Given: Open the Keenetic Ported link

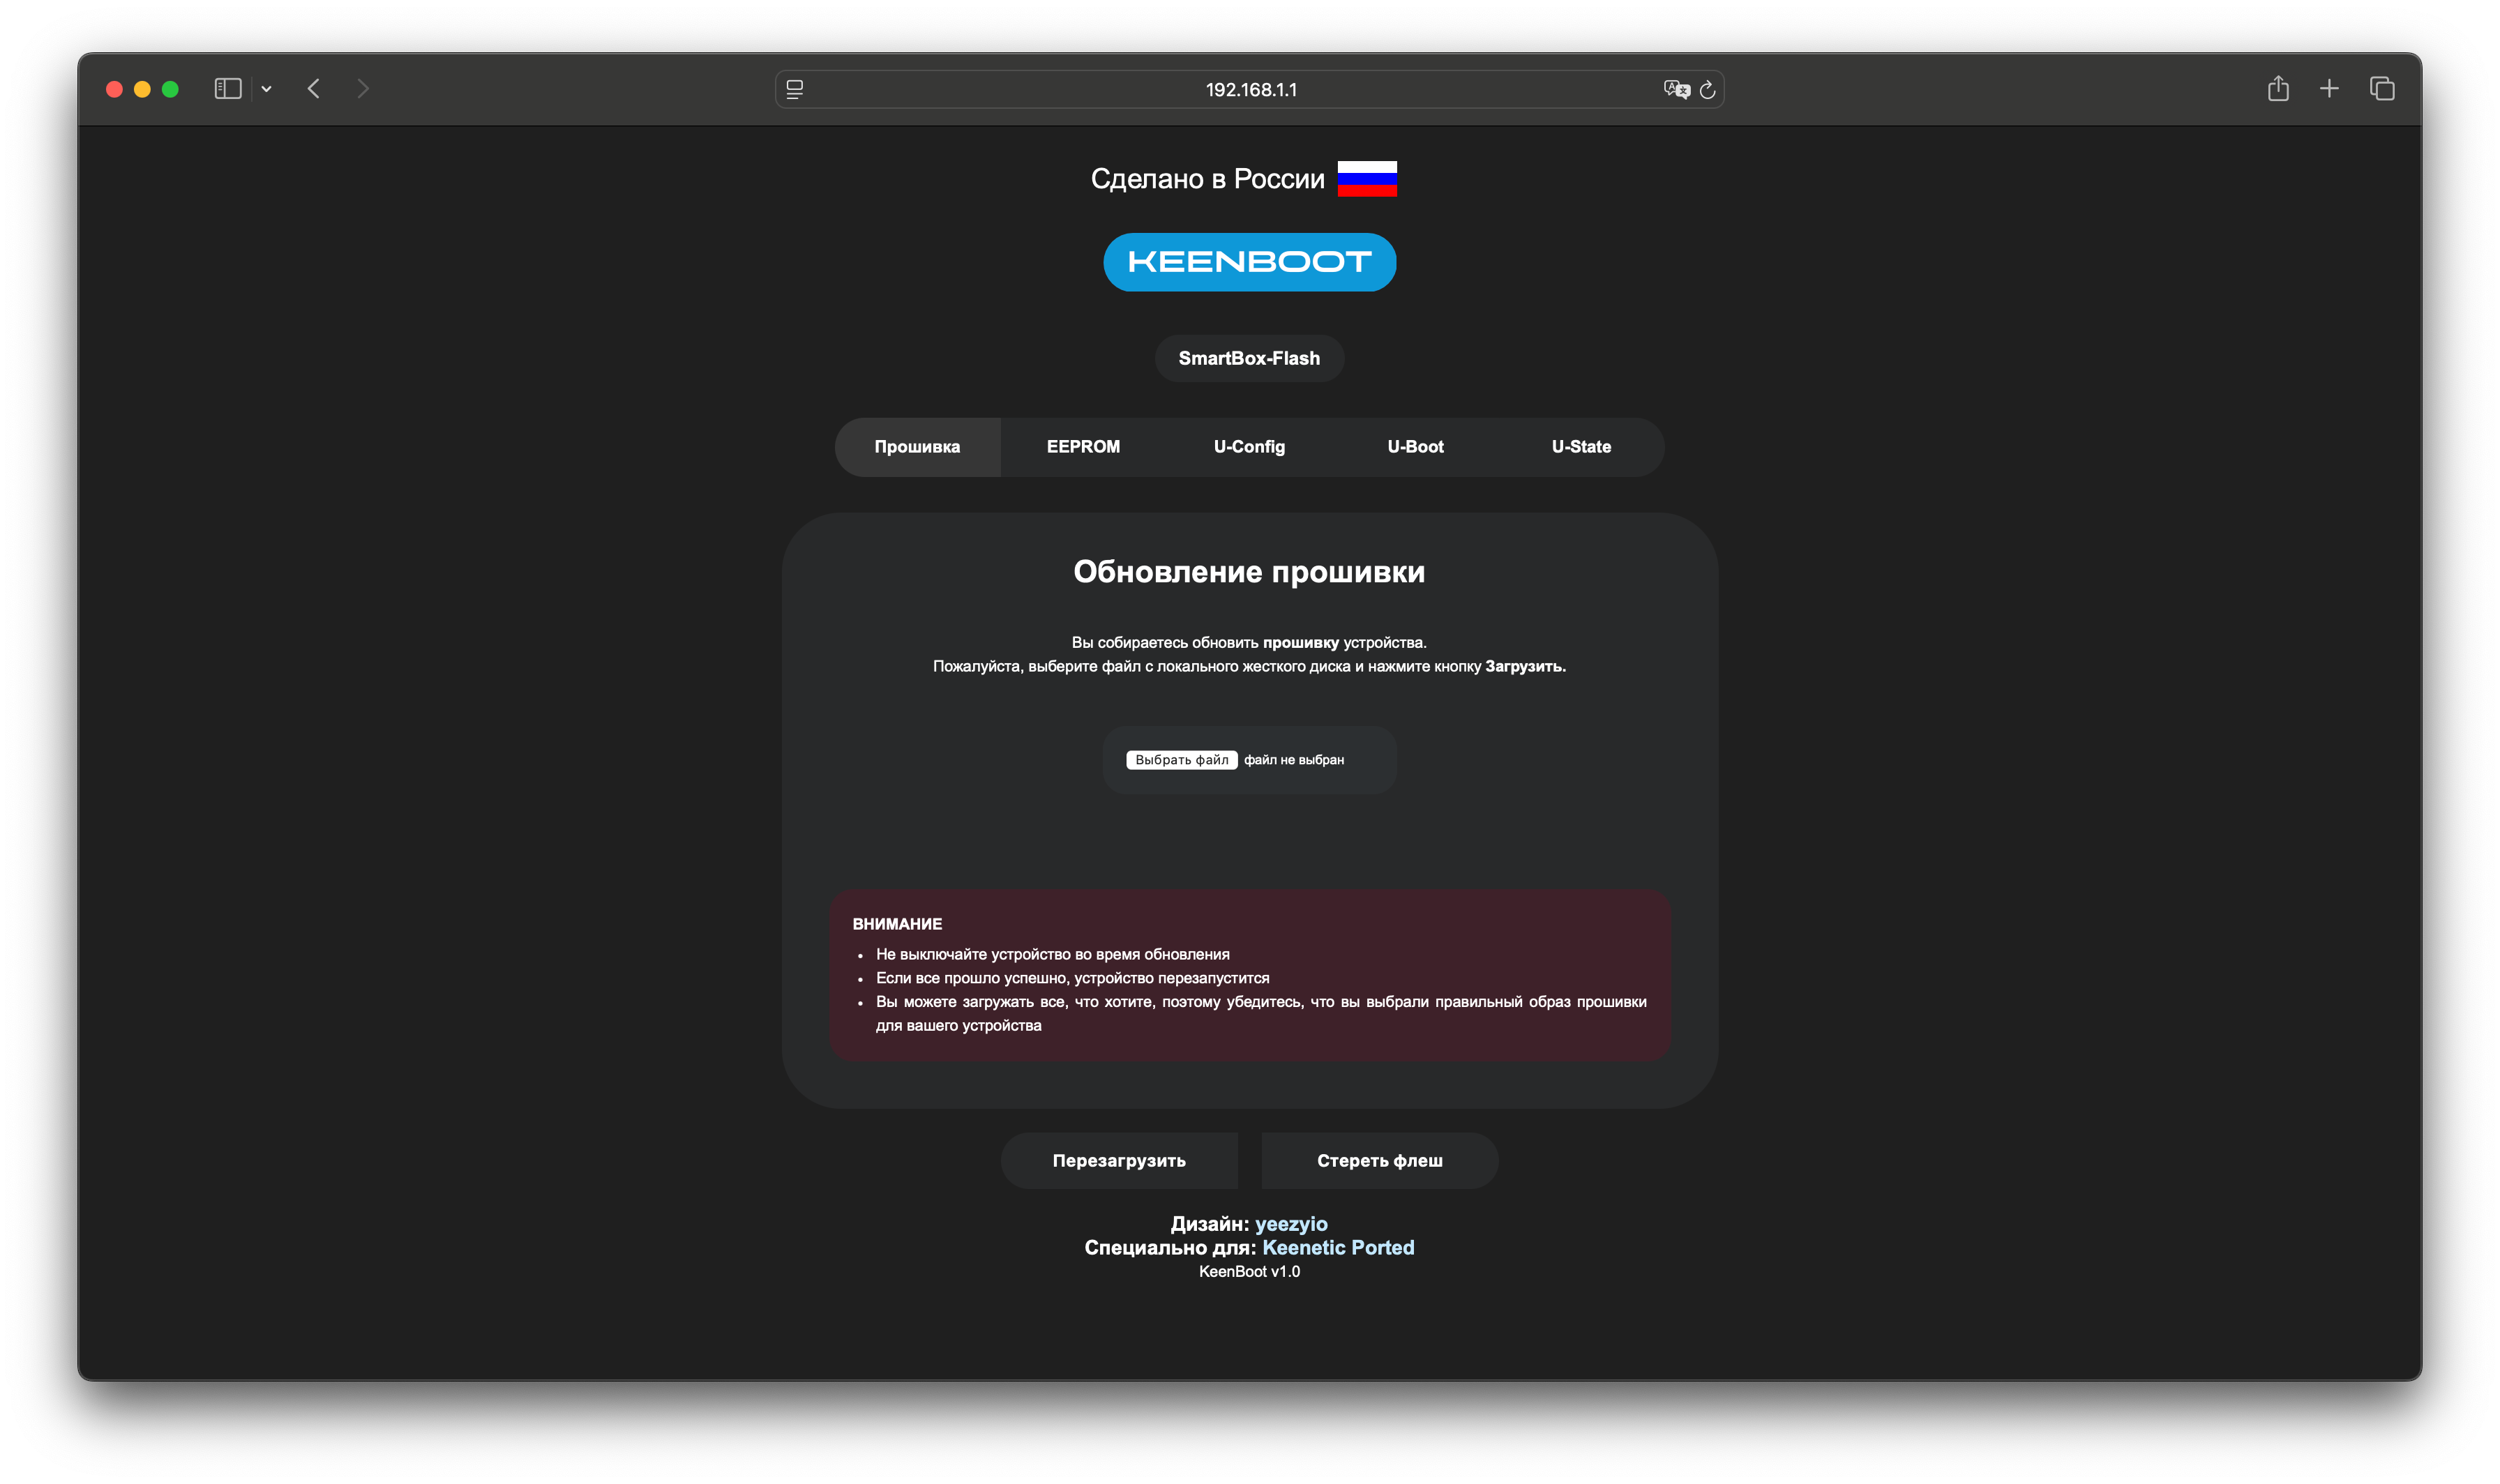Looking at the screenshot, I should point(1338,1247).
